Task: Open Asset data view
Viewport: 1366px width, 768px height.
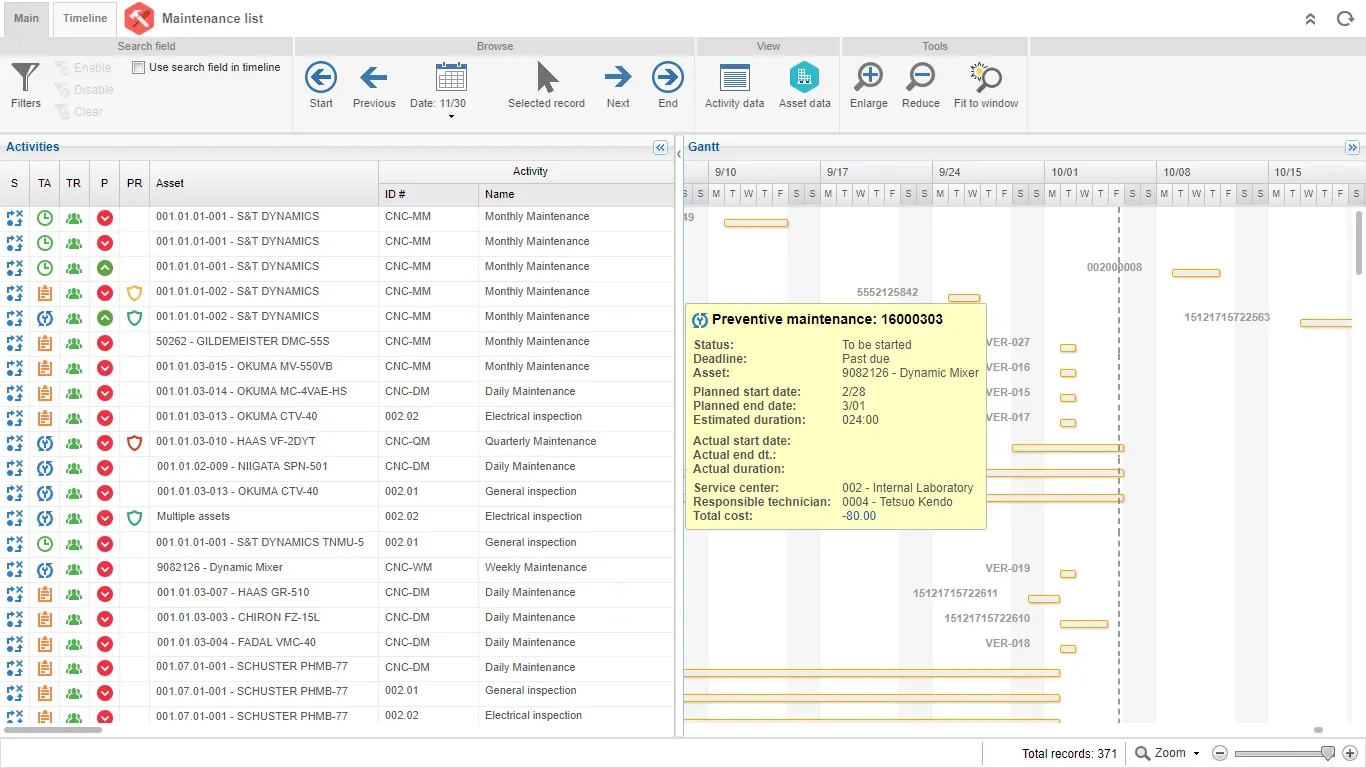Action: coord(804,85)
